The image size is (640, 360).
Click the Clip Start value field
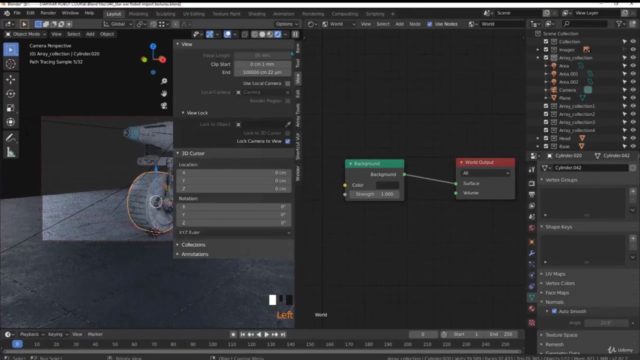tap(262, 64)
